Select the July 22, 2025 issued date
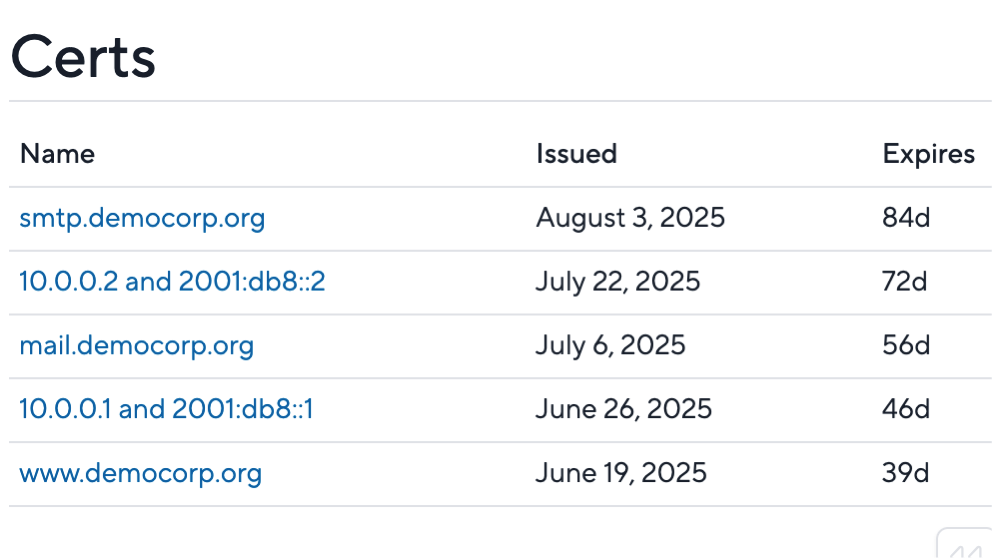 click(x=618, y=282)
